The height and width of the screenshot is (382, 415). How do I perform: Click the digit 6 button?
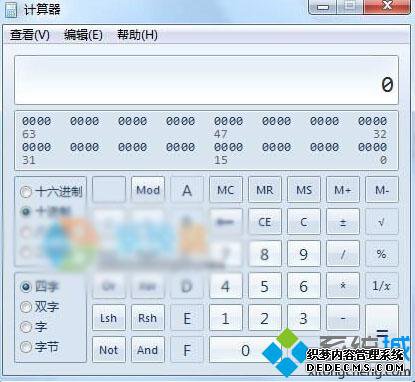(x=304, y=286)
